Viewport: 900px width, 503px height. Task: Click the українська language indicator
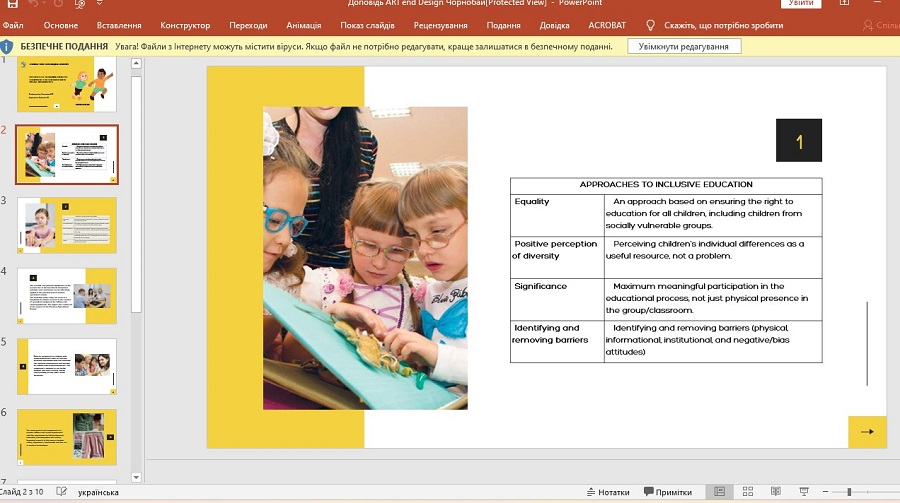(98, 492)
